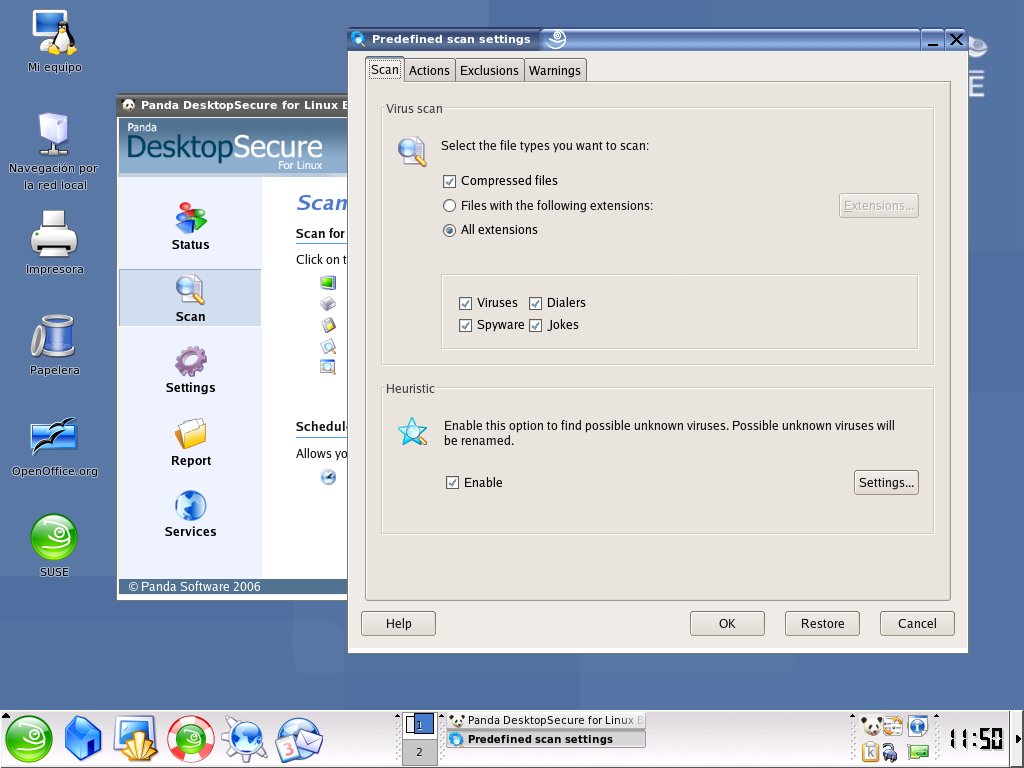Viewport: 1024px width, 768px height.
Task: Click the Restore button
Action: point(822,623)
